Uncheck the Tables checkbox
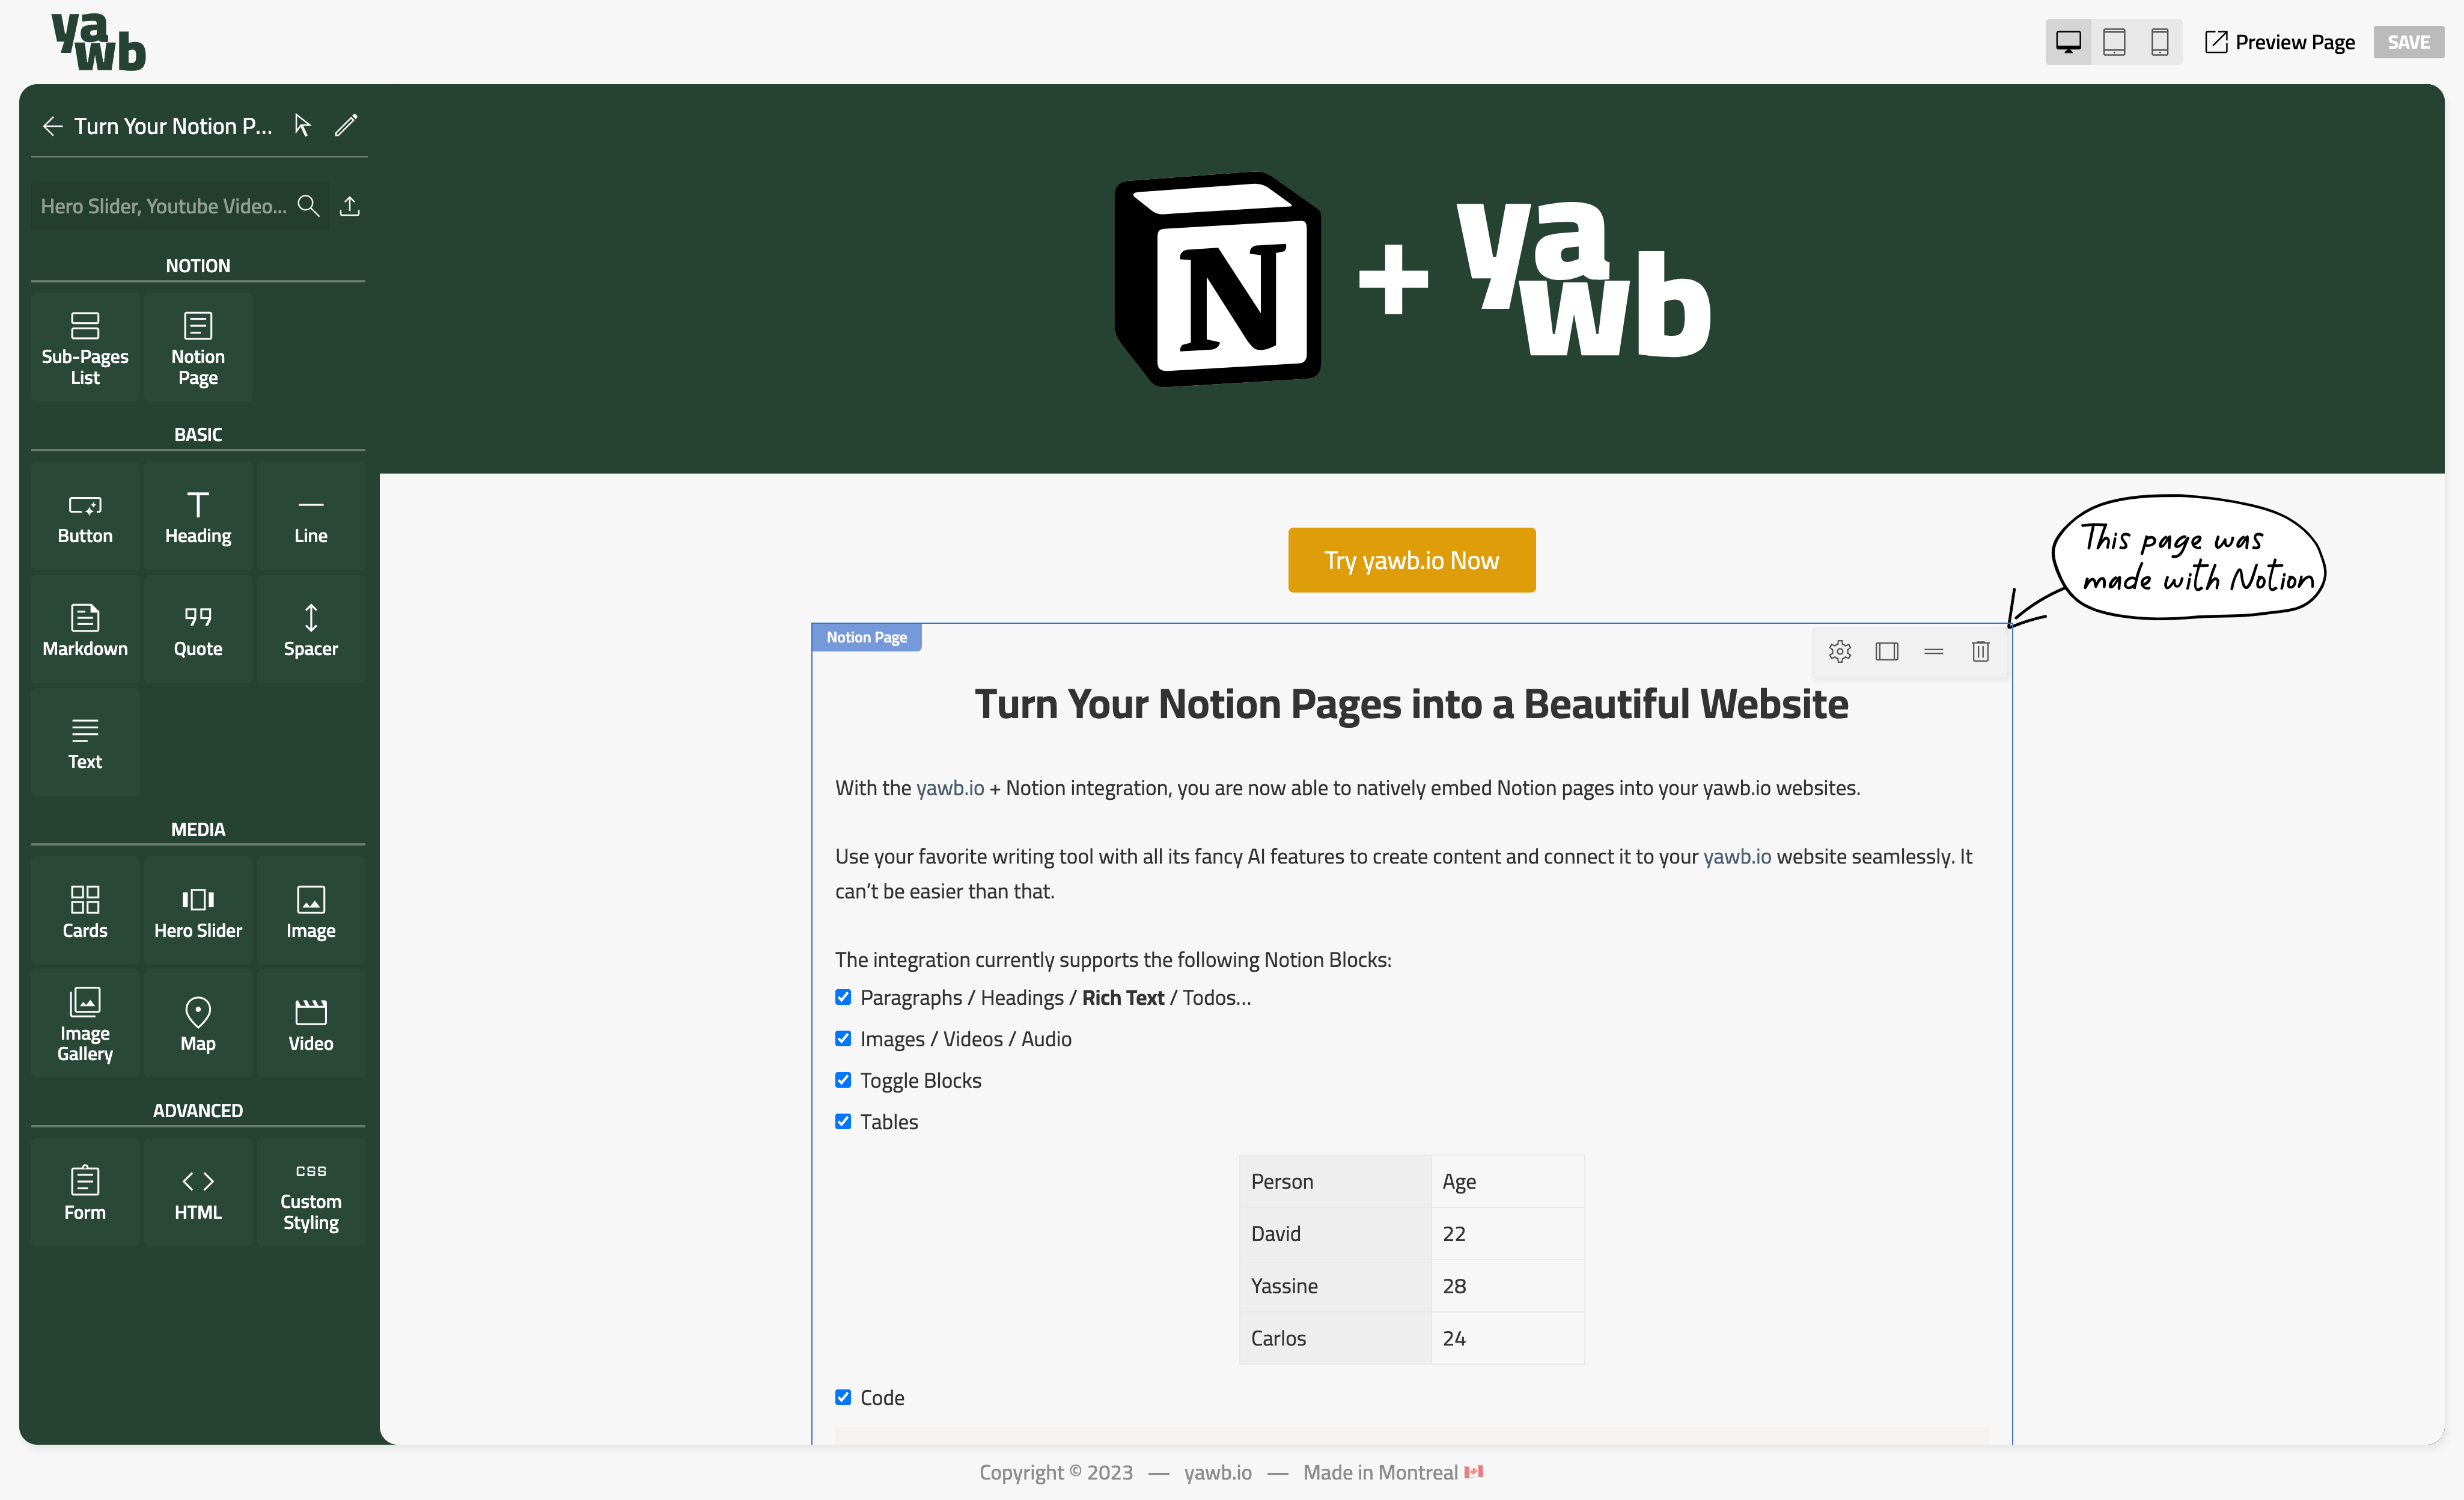The height and width of the screenshot is (1500, 2464). [x=843, y=1121]
